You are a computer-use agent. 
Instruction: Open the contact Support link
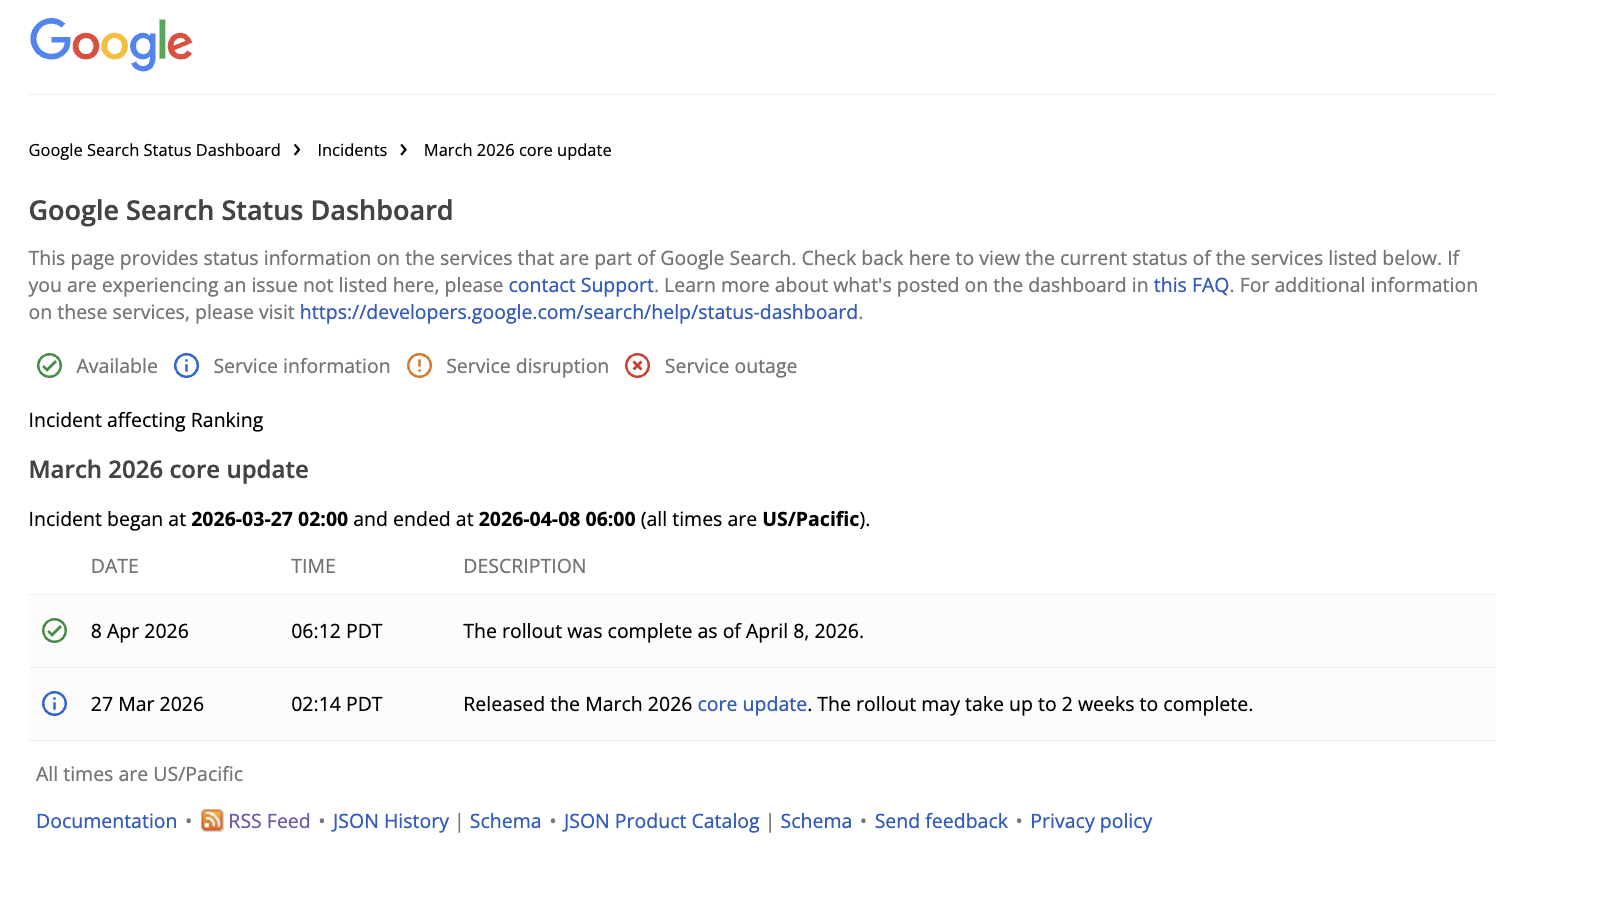pyautogui.click(x=580, y=284)
